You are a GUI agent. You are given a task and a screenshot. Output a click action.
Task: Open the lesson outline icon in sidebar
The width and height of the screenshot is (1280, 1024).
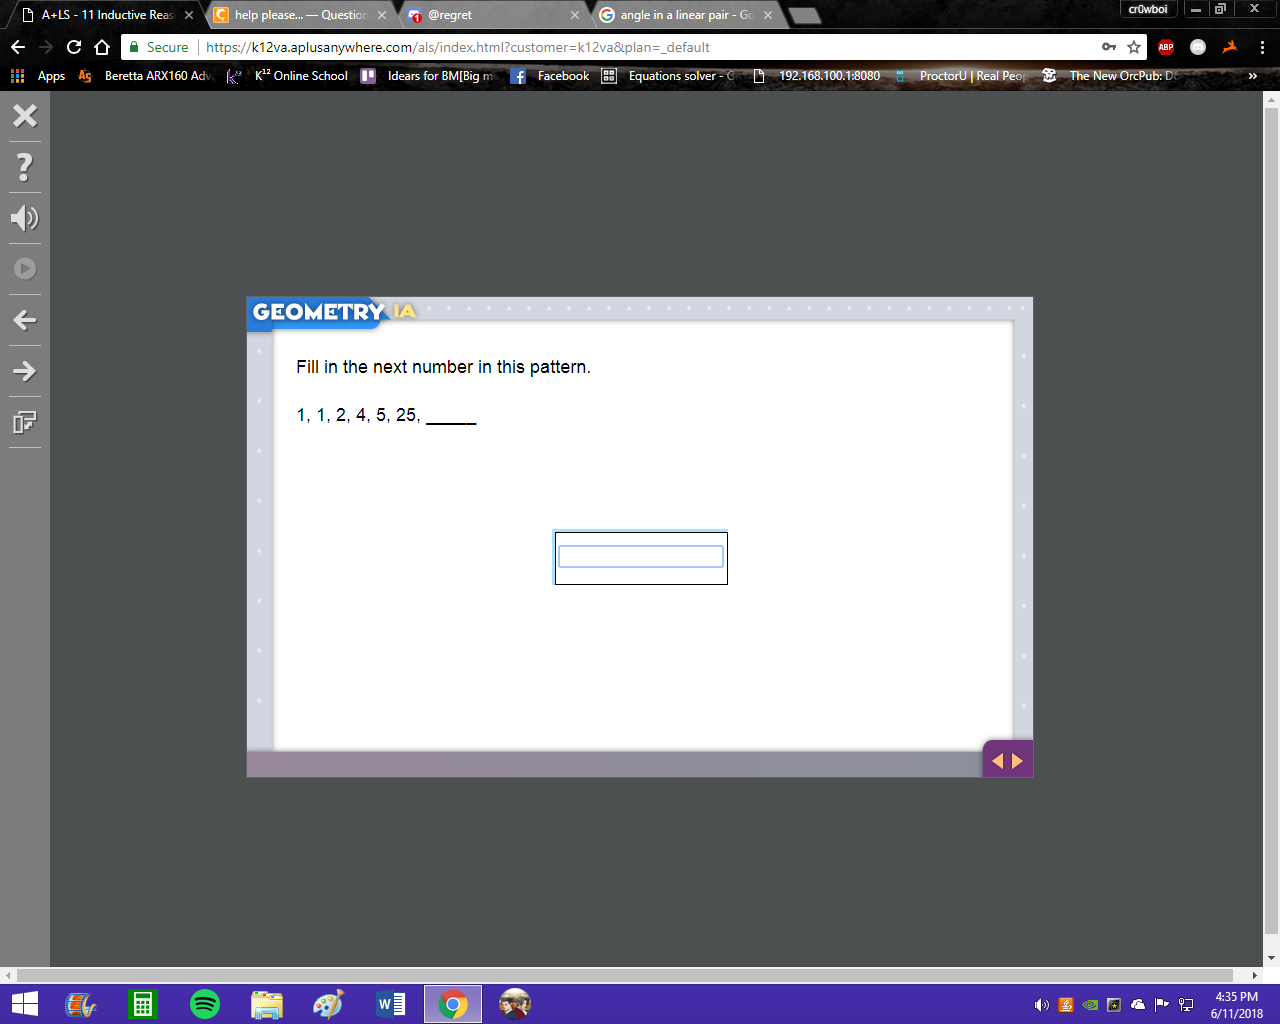point(25,422)
